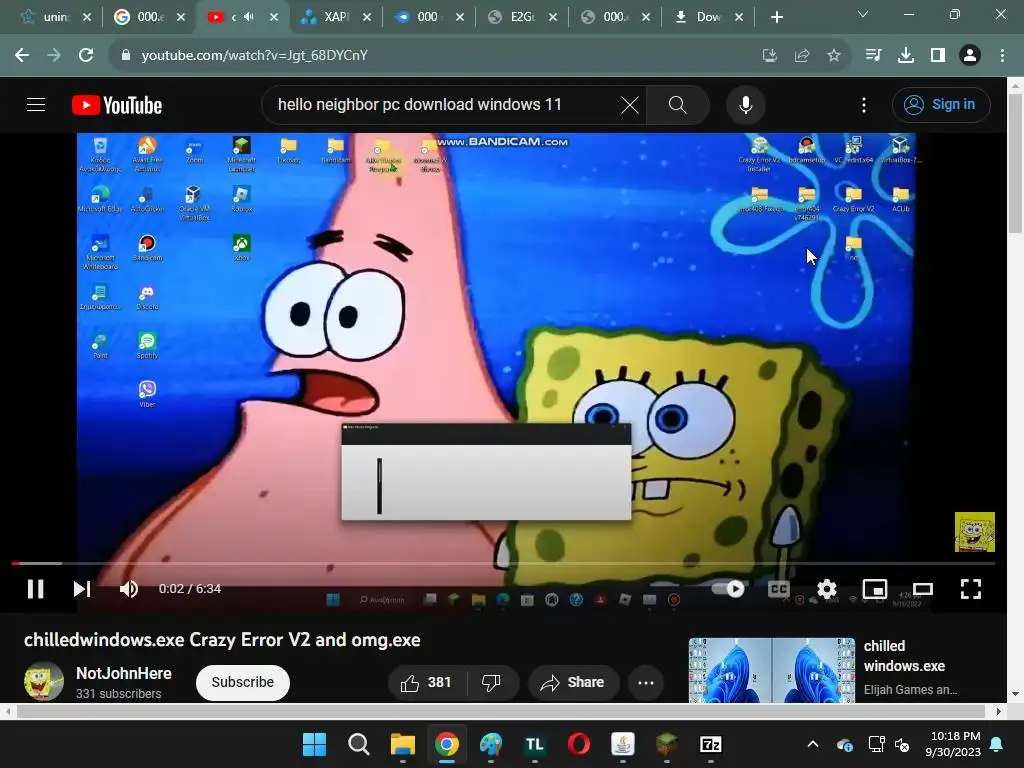This screenshot has height=768, width=1024.
Task: Open more actions ellipsis under video
Action: [646, 682]
